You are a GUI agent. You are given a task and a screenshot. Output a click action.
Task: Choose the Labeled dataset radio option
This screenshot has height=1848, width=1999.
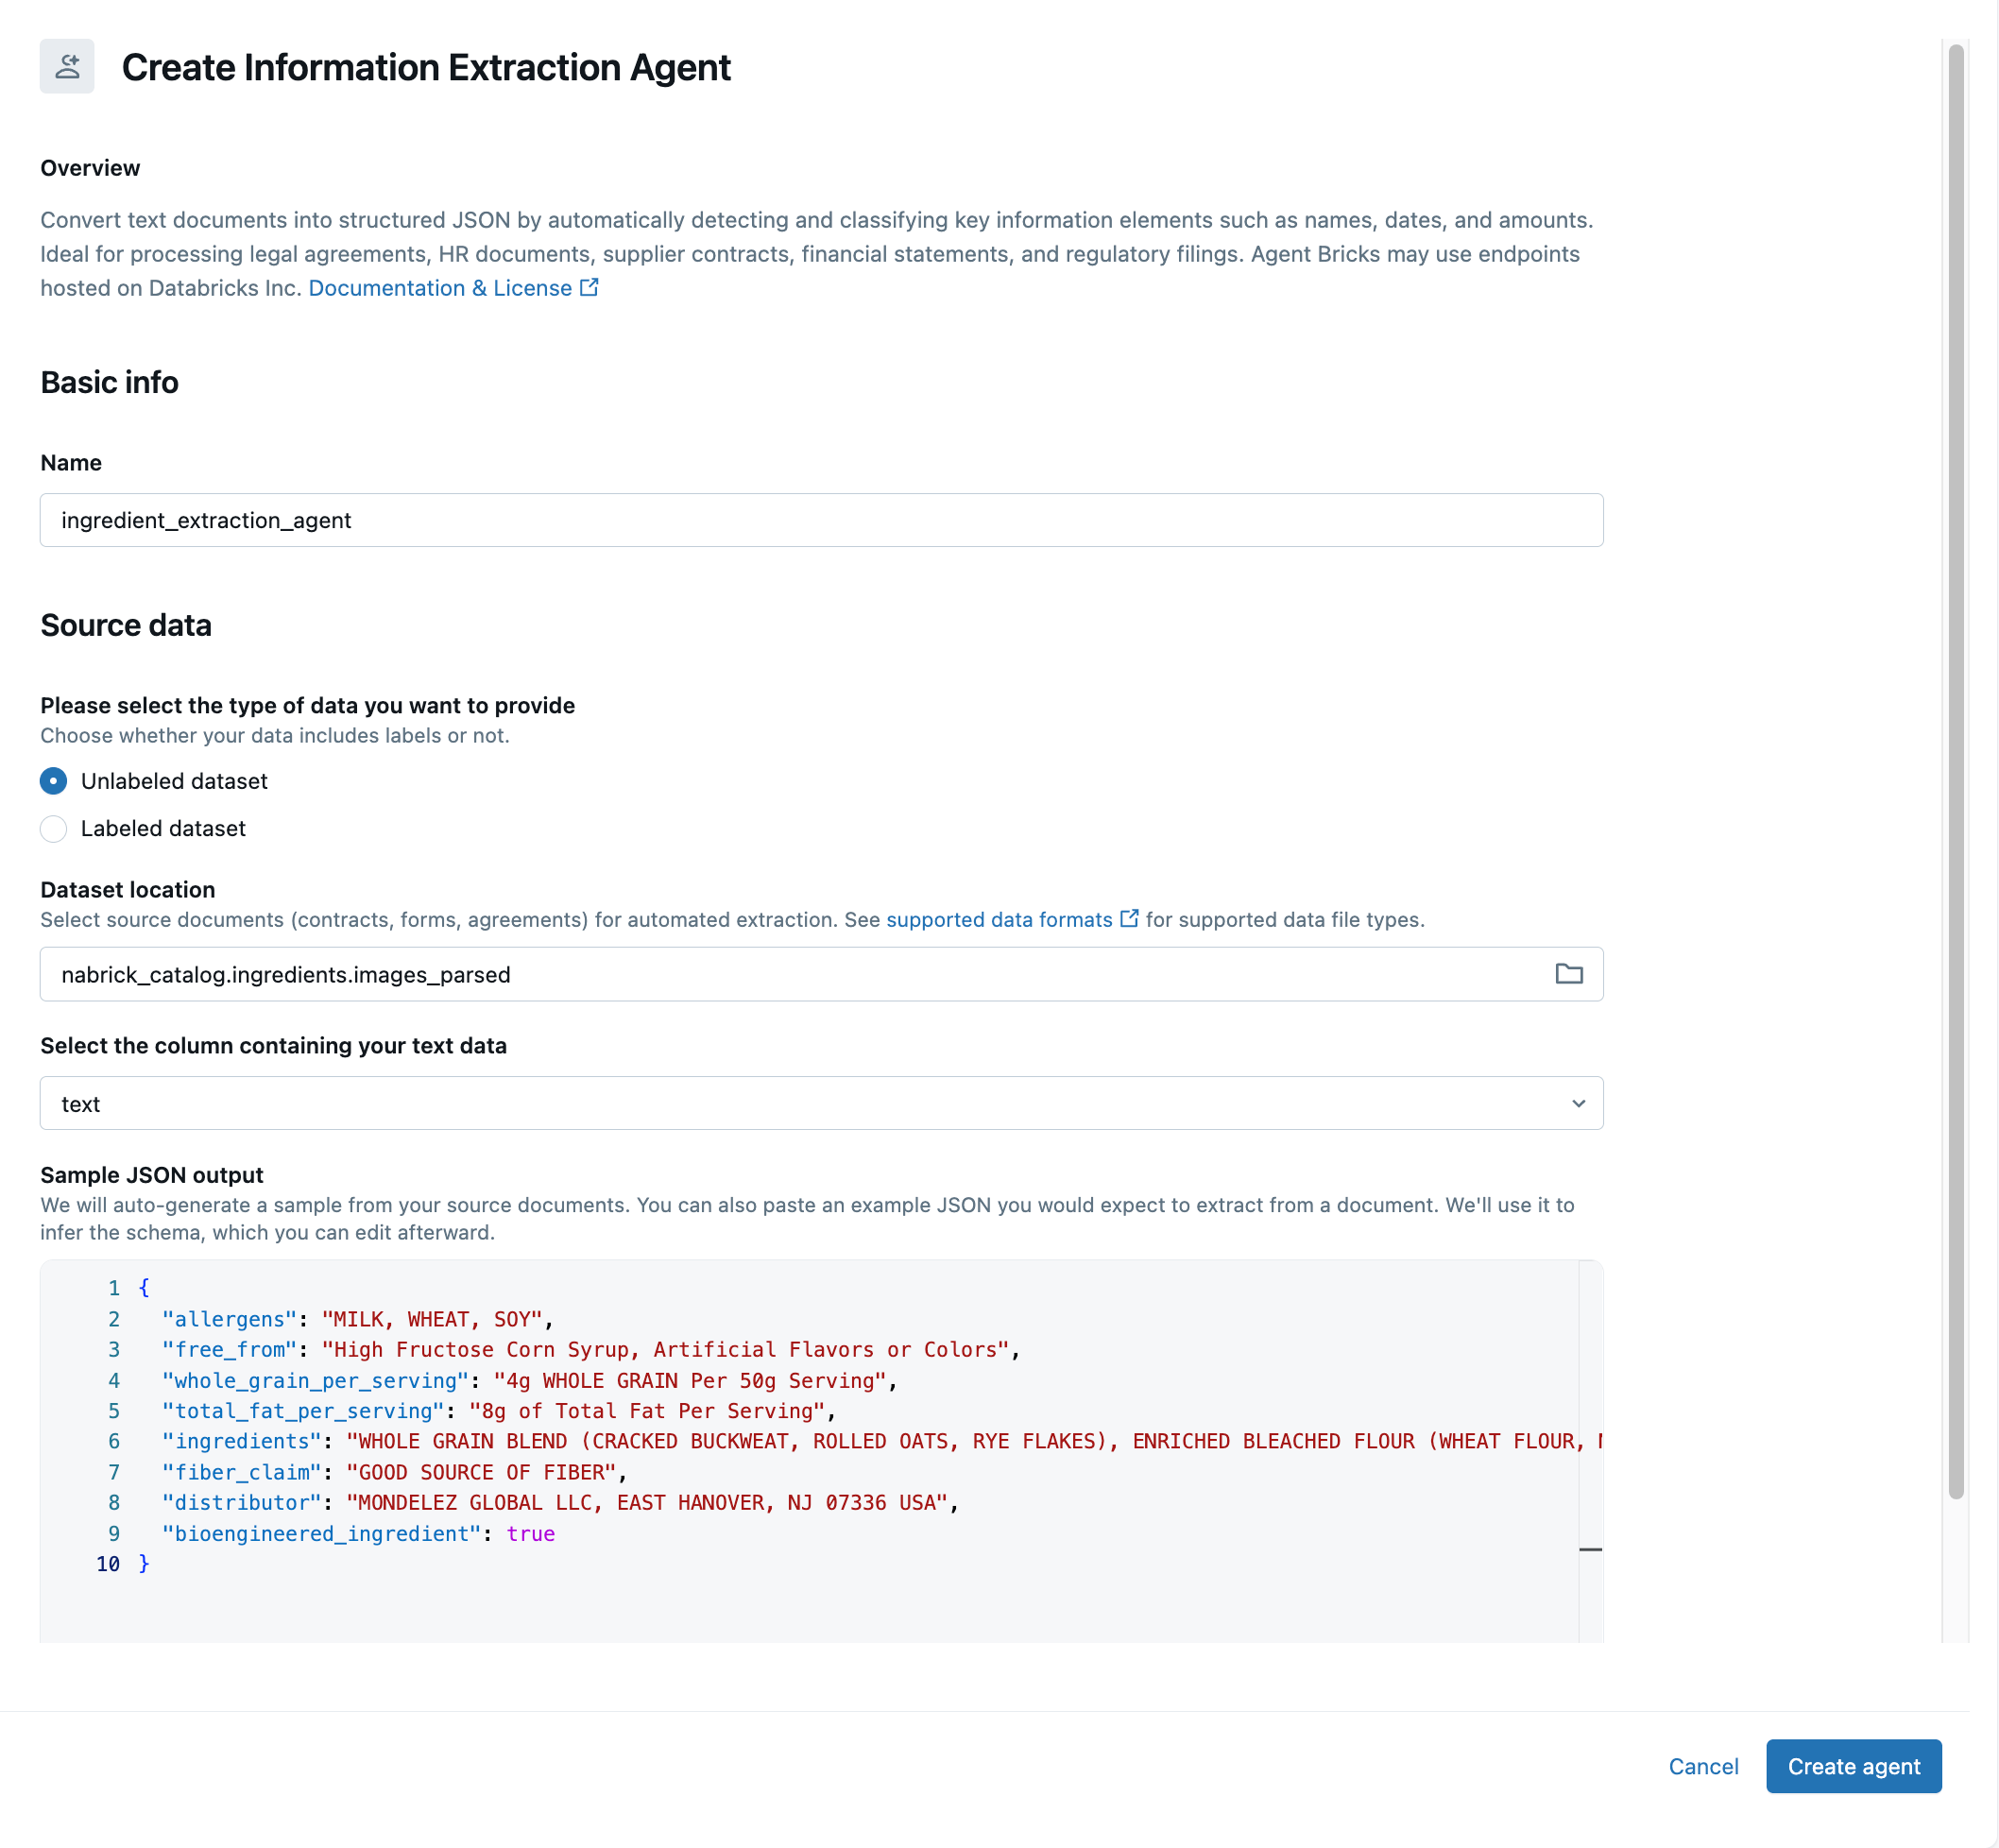pos(54,828)
